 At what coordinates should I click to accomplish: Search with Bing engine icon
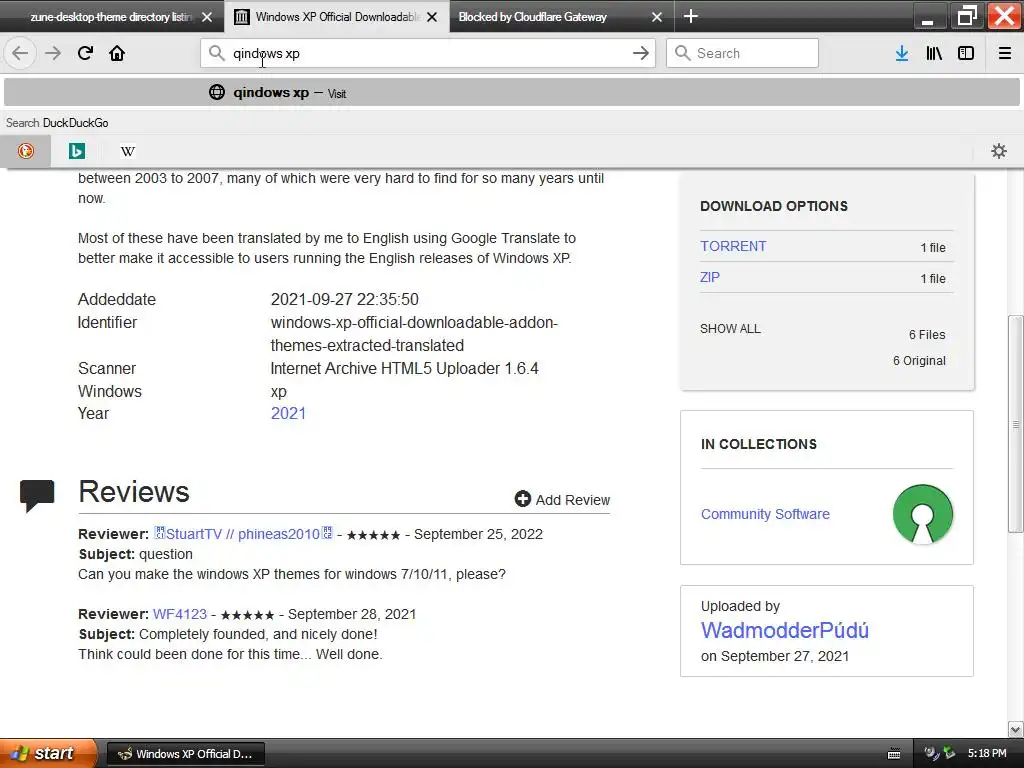[76, 151]
